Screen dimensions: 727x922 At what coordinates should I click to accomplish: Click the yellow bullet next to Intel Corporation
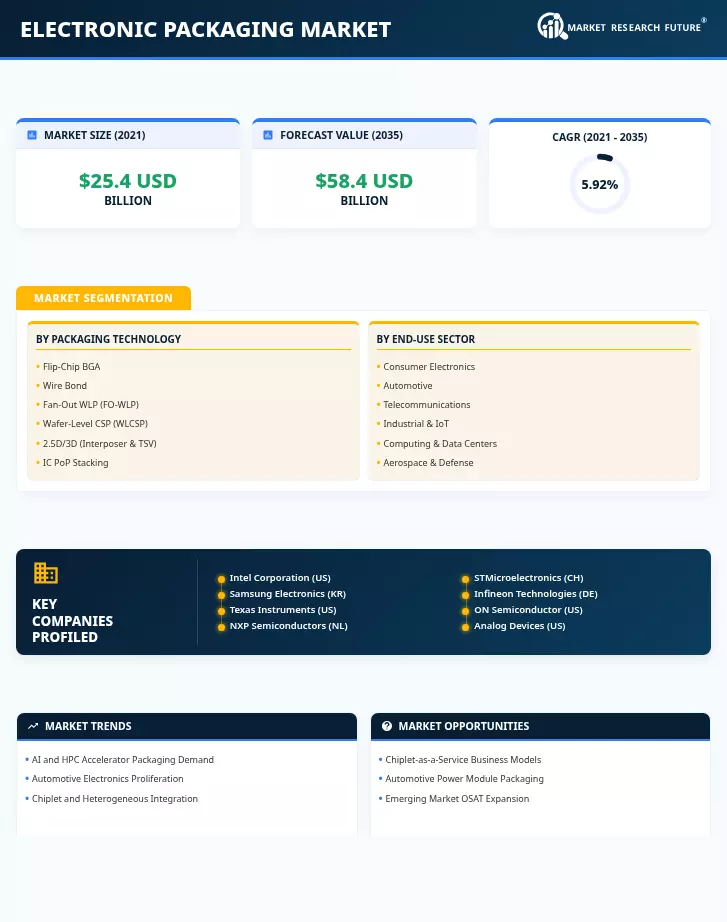point(221,579)
